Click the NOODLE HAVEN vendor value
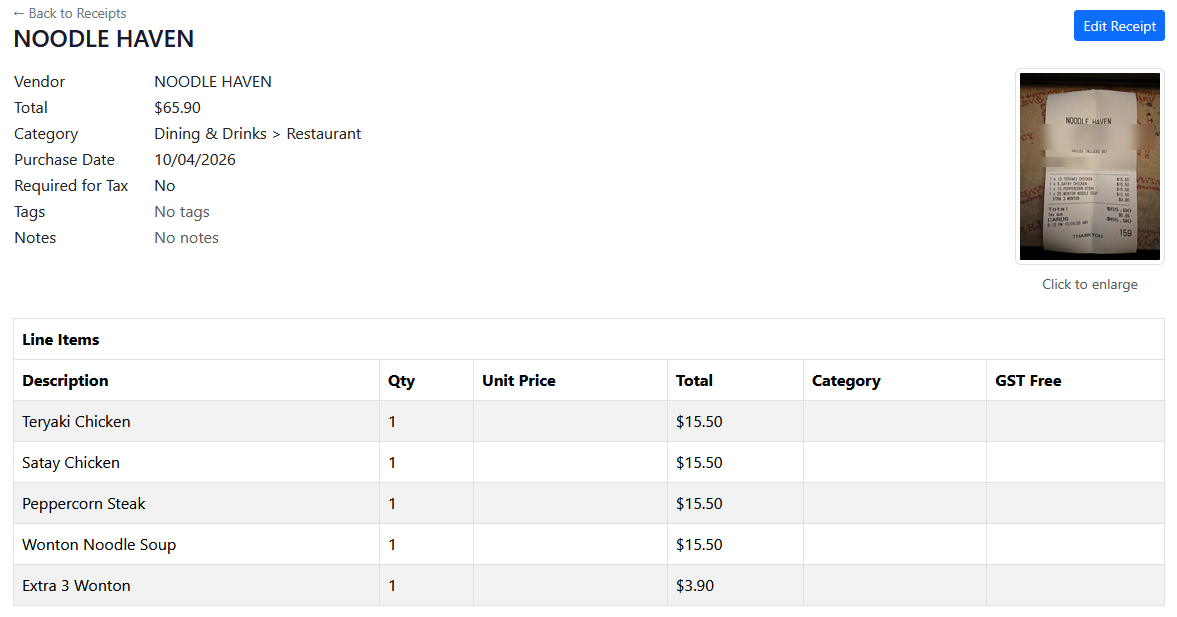 [213, 81]
